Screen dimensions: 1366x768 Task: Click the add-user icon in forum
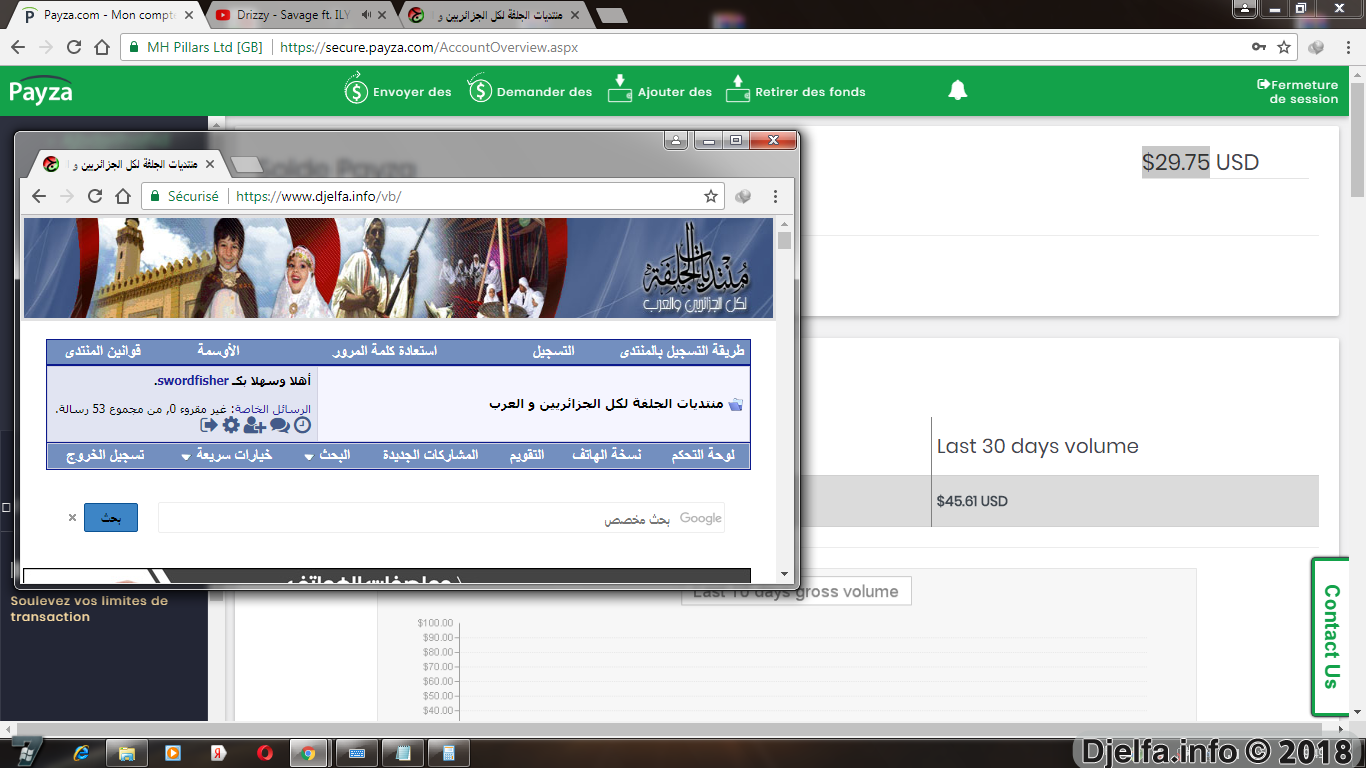coord(254,425)
